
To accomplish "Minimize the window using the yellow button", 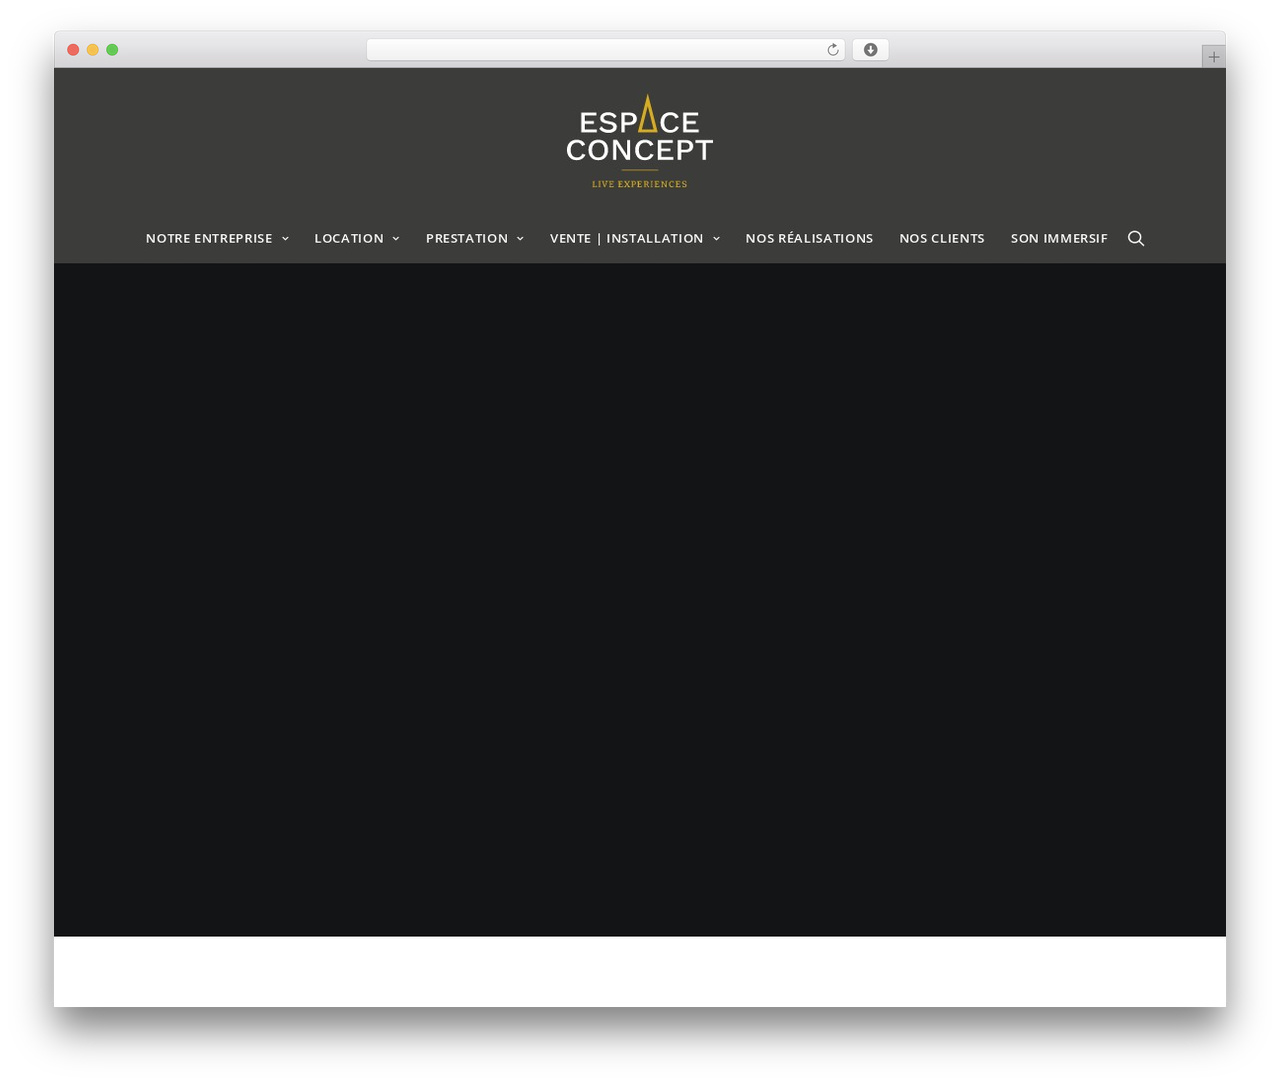I will tap(93, 50).
